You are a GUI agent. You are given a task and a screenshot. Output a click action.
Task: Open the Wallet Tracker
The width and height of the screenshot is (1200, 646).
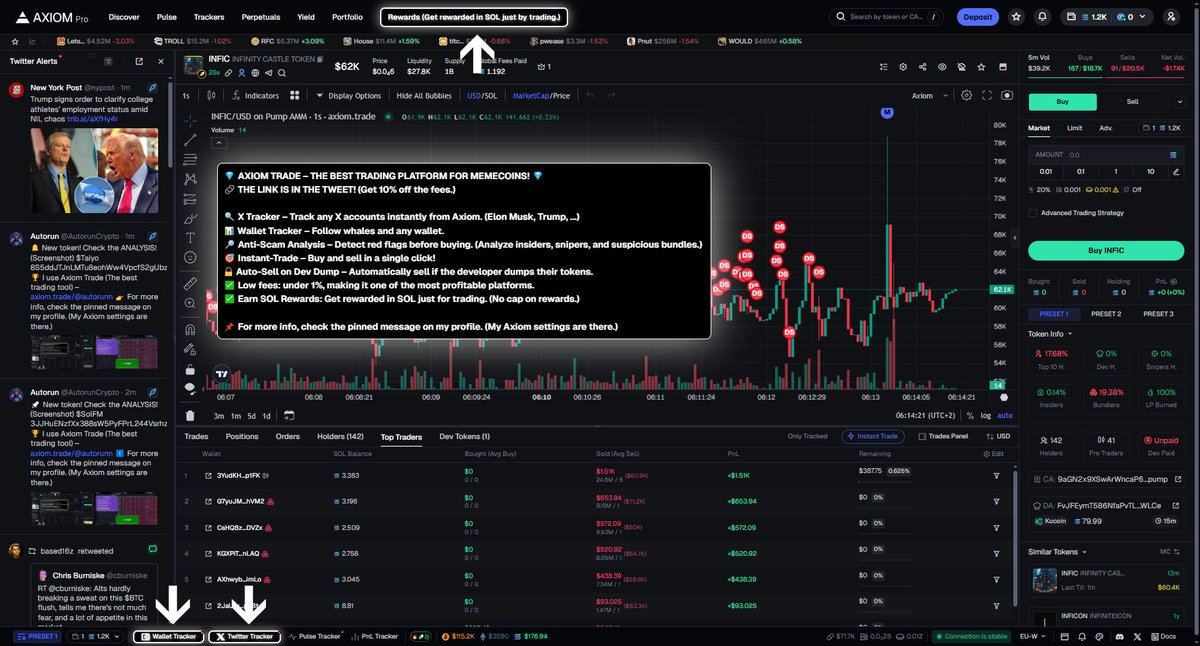(x=168, y=636)
